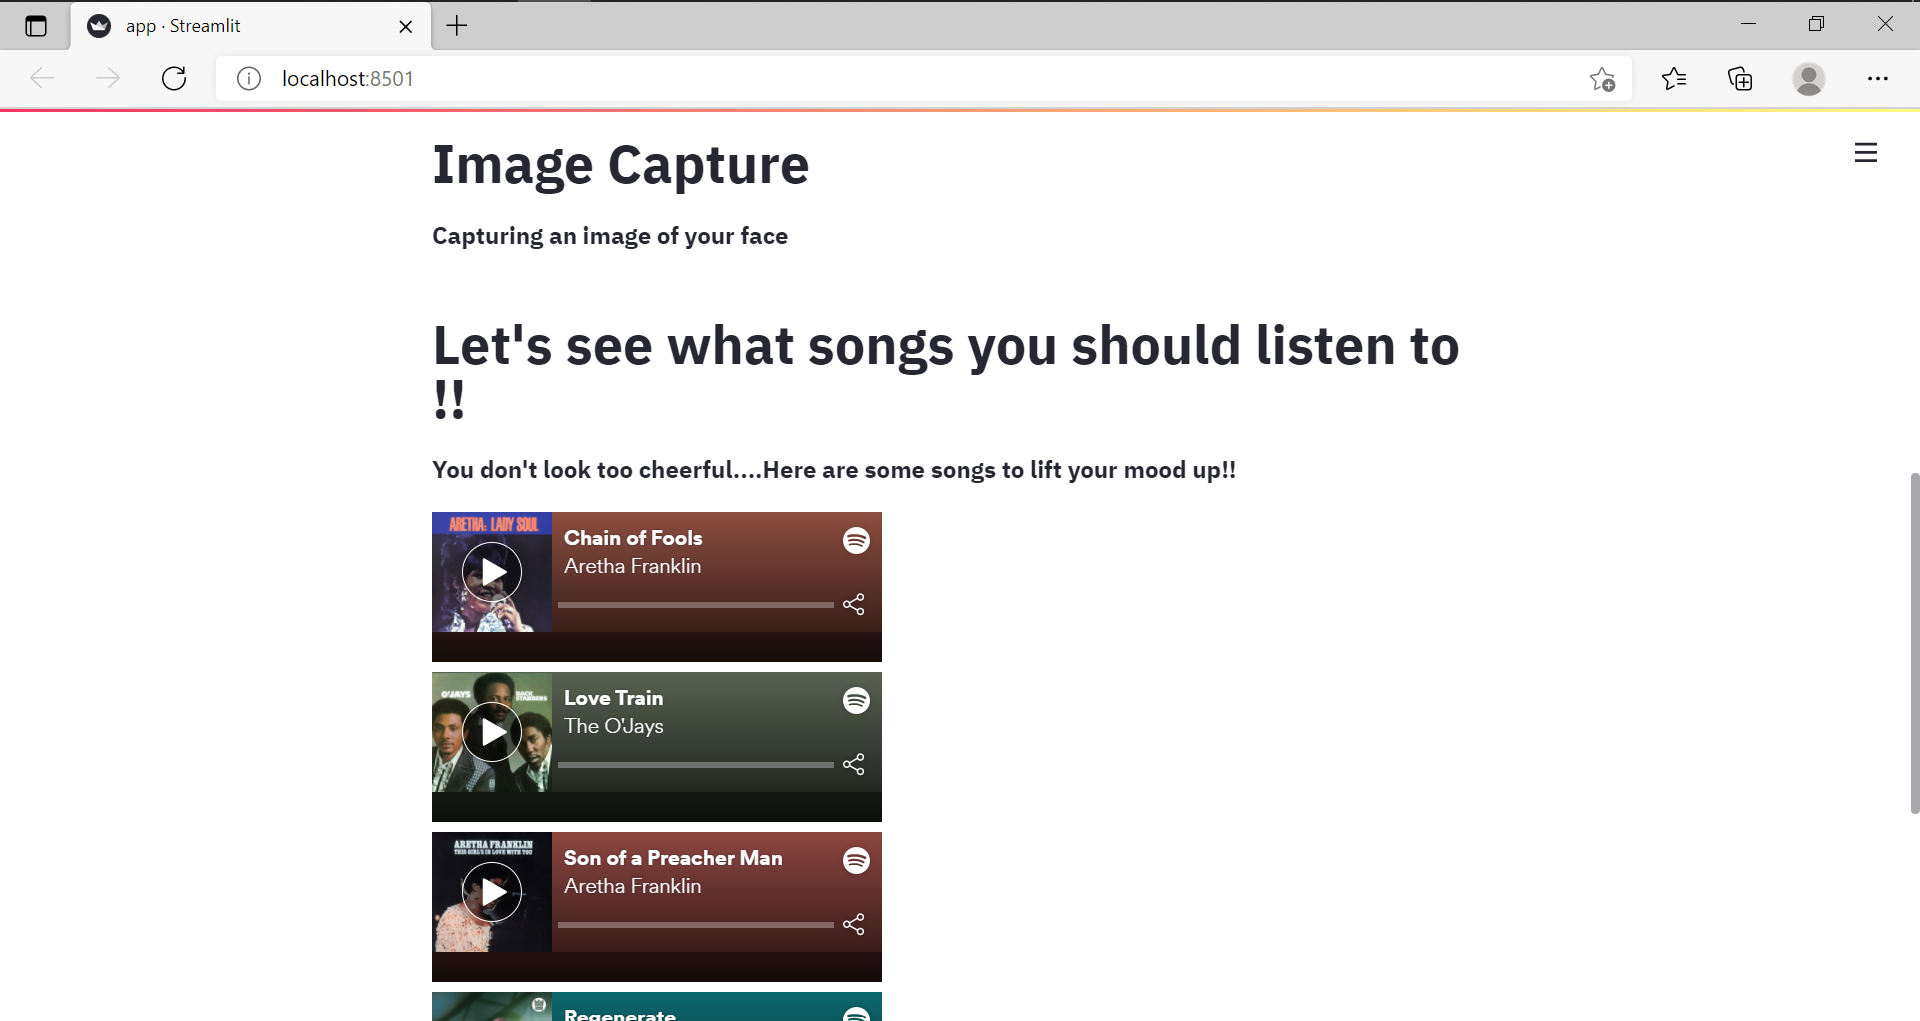
Task: Share the Love Train track
Action: click(854, 764)
